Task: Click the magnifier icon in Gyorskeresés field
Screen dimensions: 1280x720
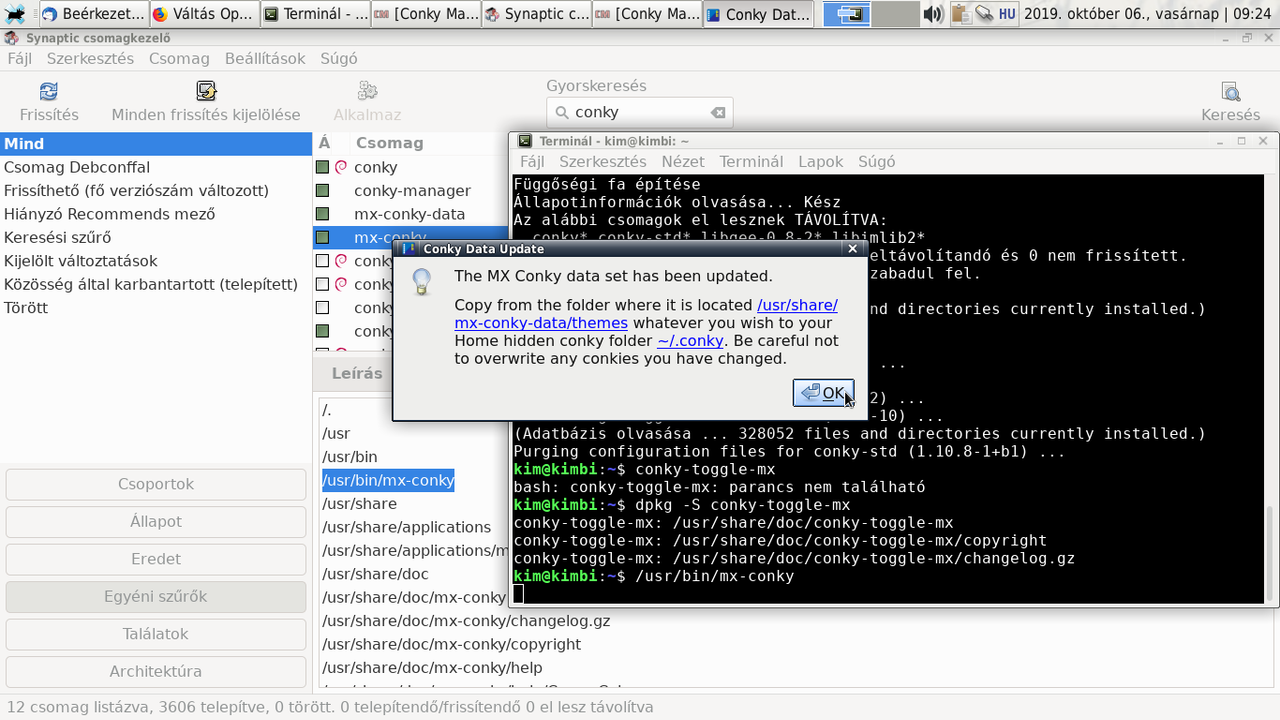Action: click(562, 113)
